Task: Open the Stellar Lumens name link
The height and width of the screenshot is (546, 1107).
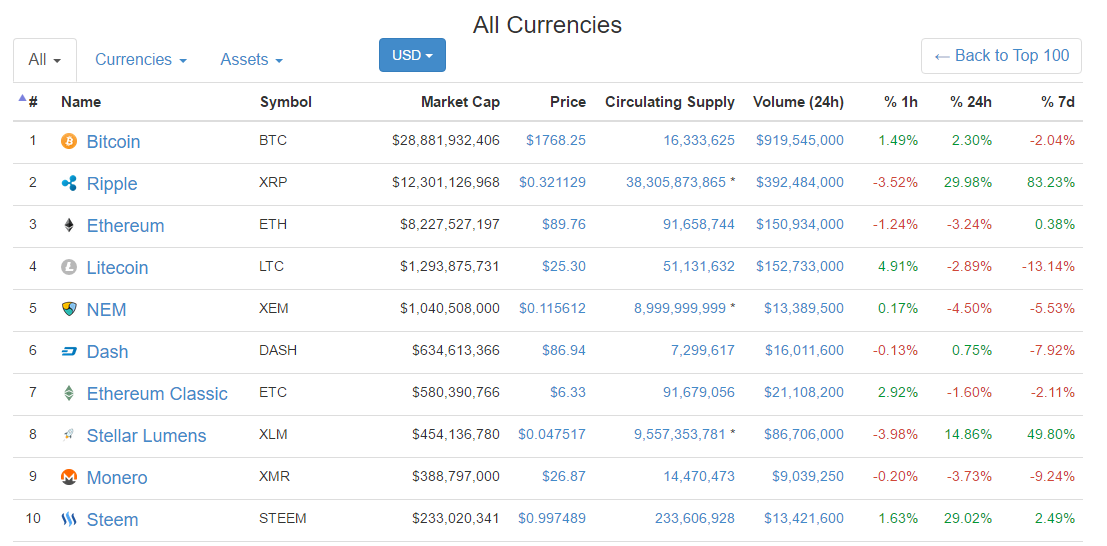Action: 146,436
